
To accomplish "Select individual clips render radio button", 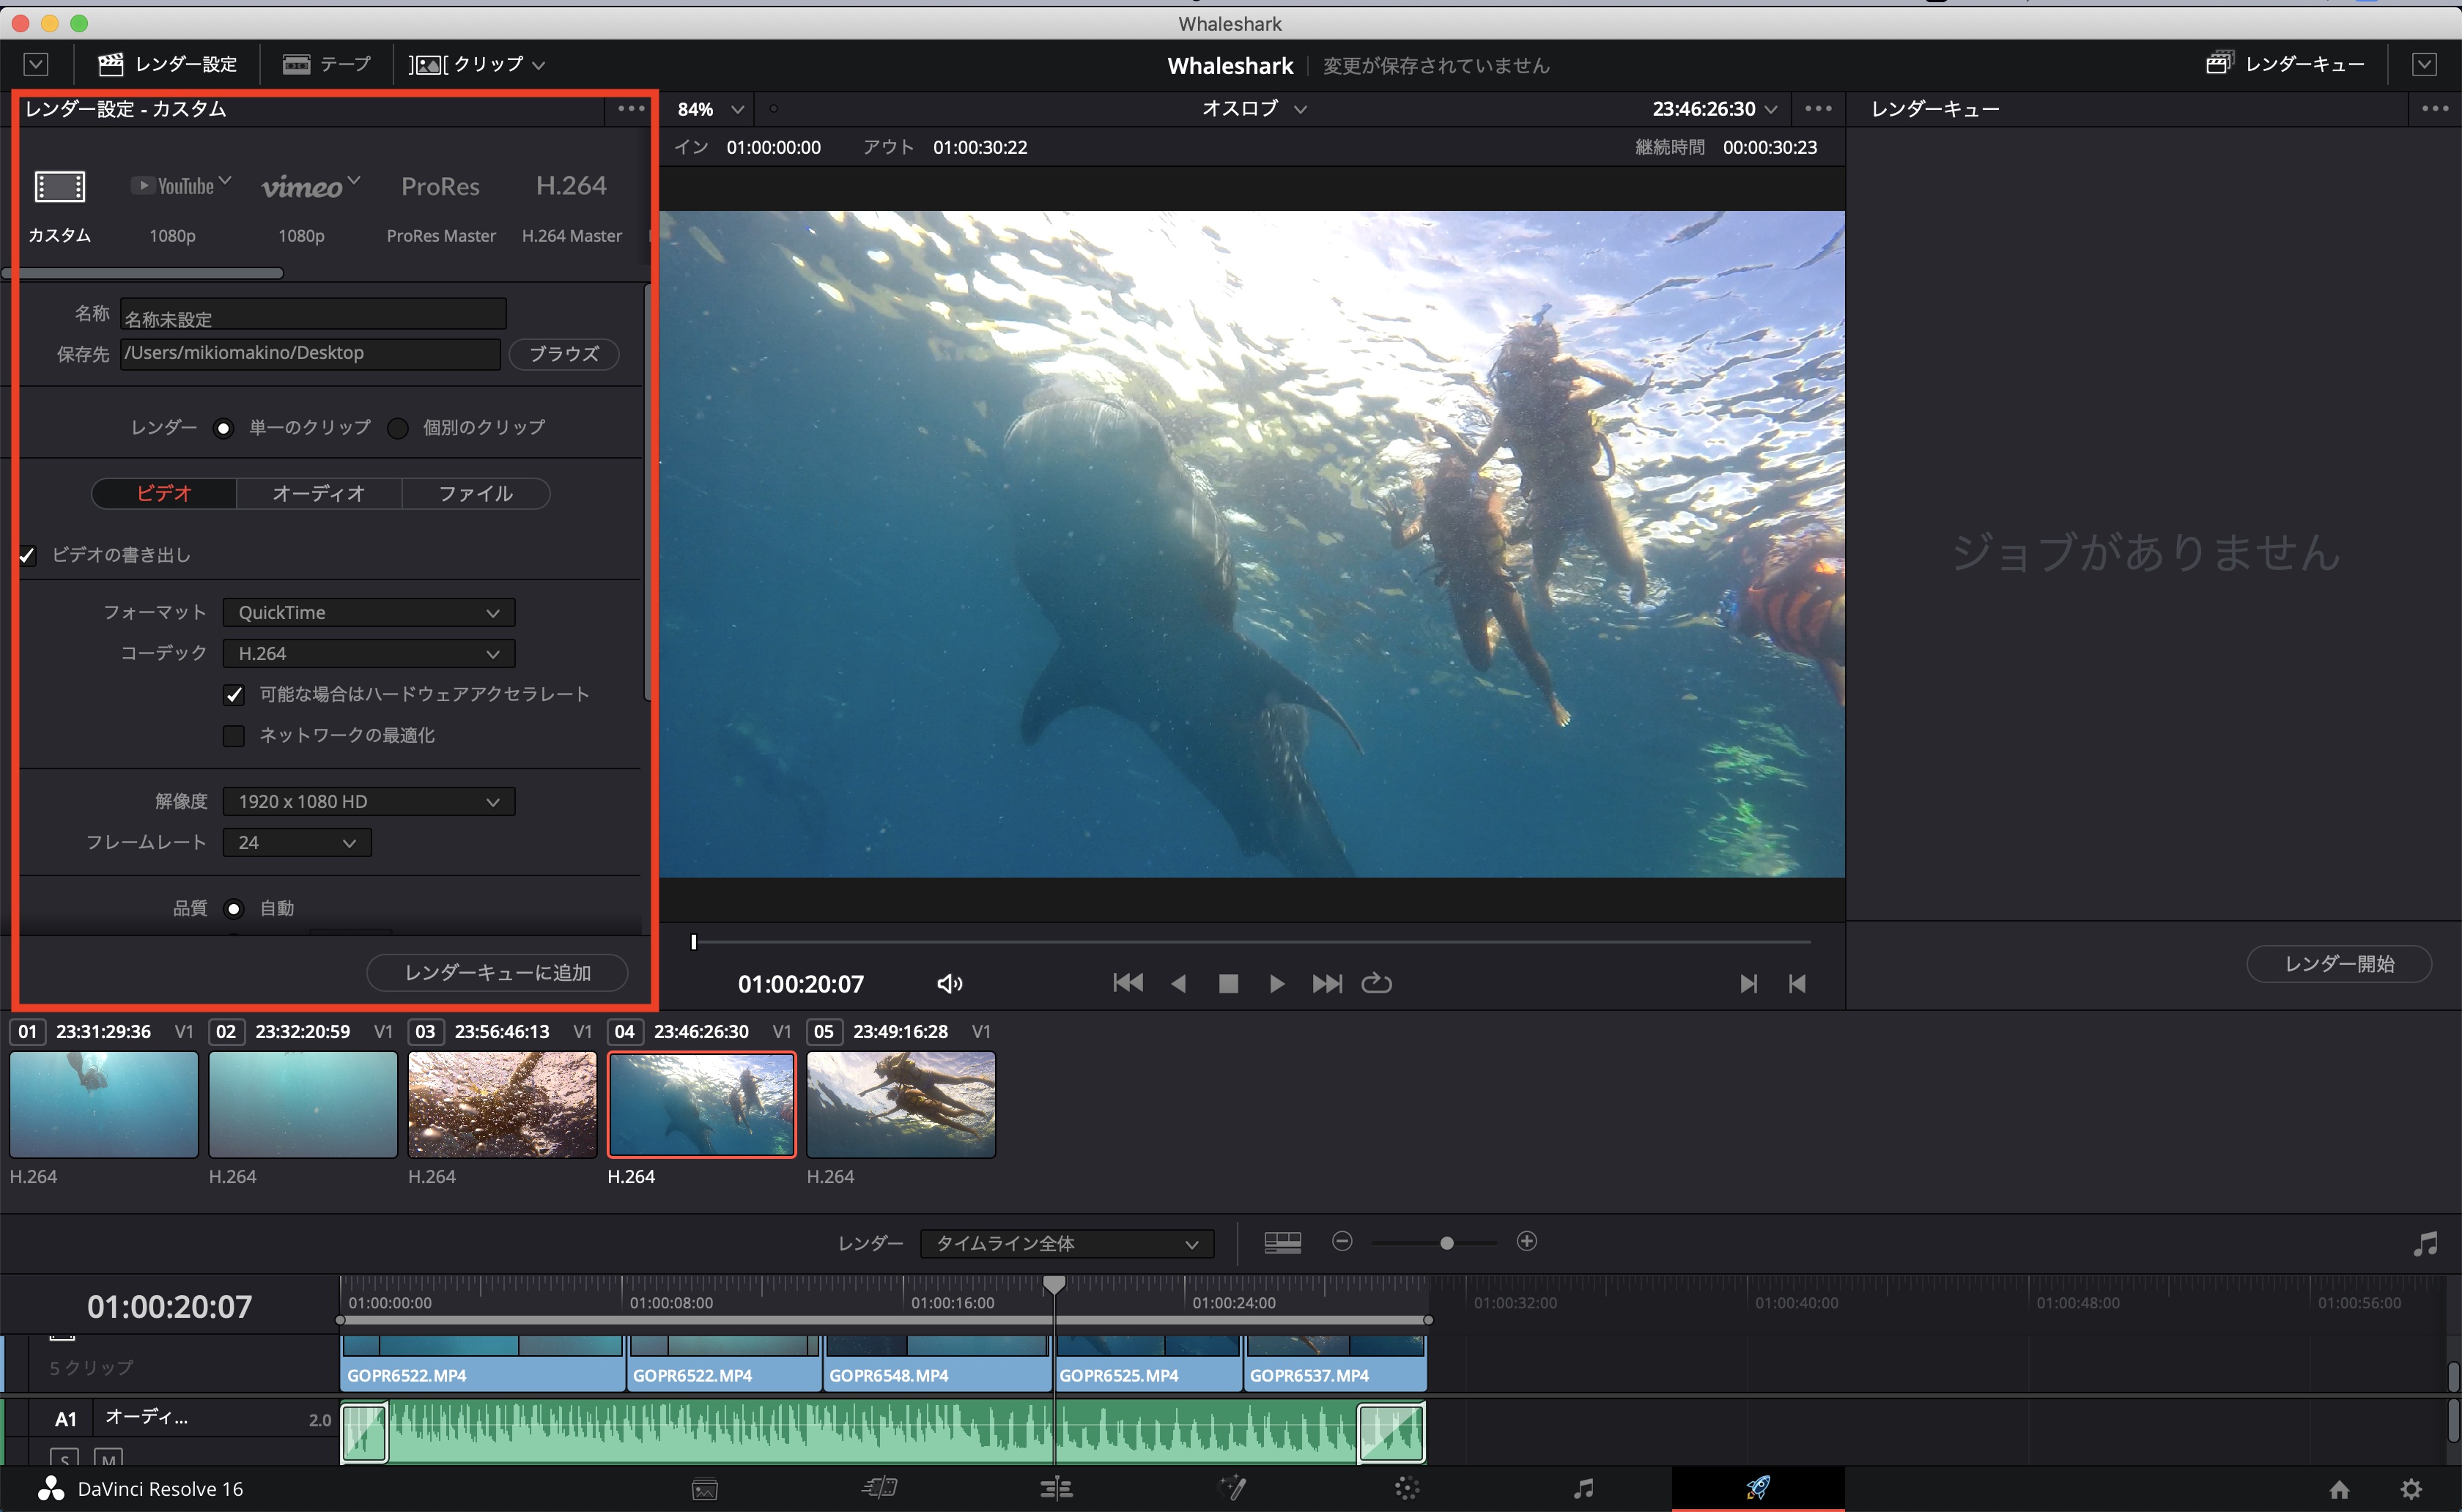I will [x=398, y=428].
